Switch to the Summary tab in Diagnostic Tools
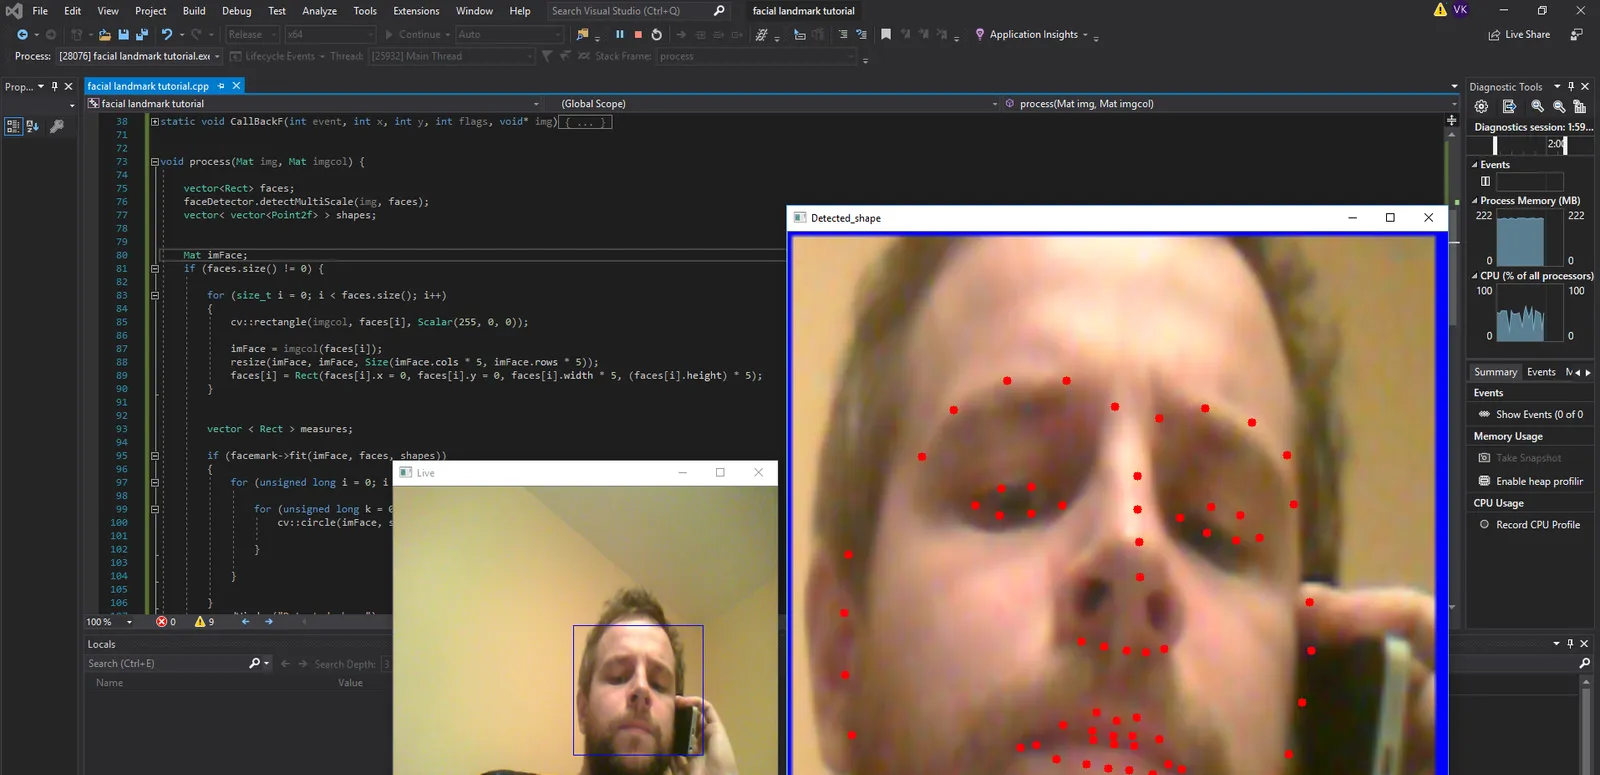Viewport: 1600px width, 775px height. 1495,372
